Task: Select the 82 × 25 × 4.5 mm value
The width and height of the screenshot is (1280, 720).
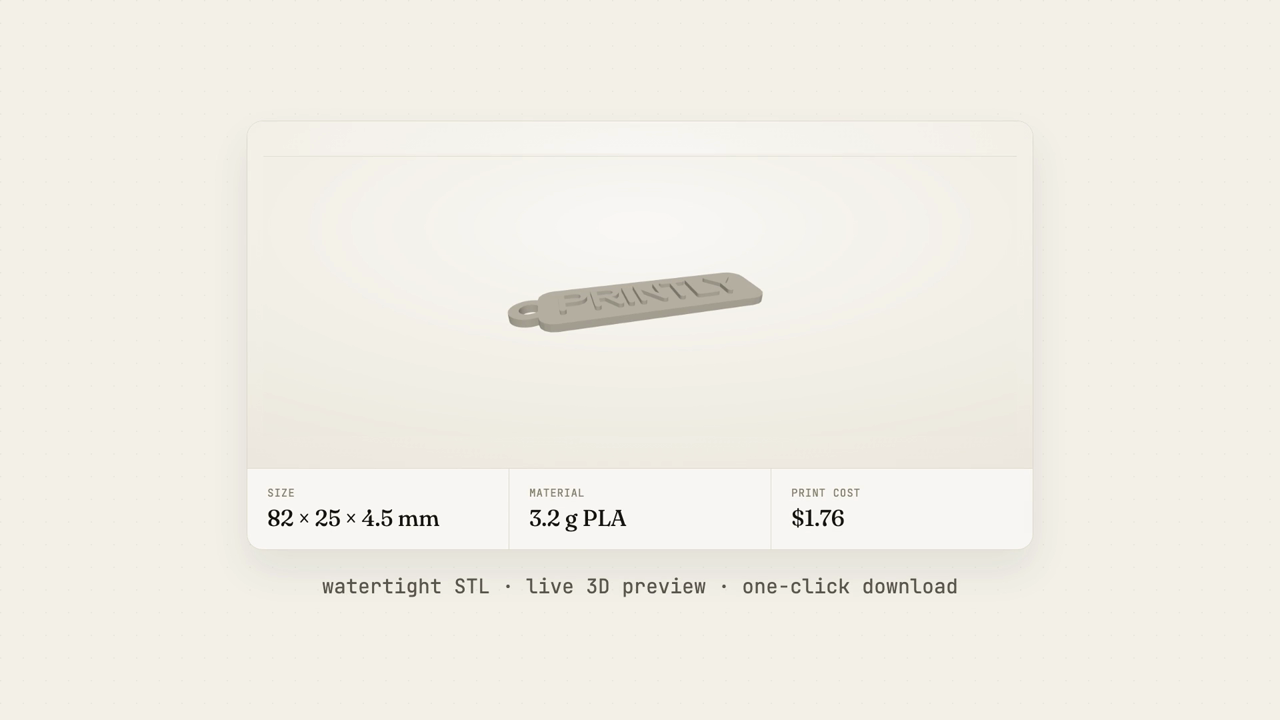Action: 353,518
